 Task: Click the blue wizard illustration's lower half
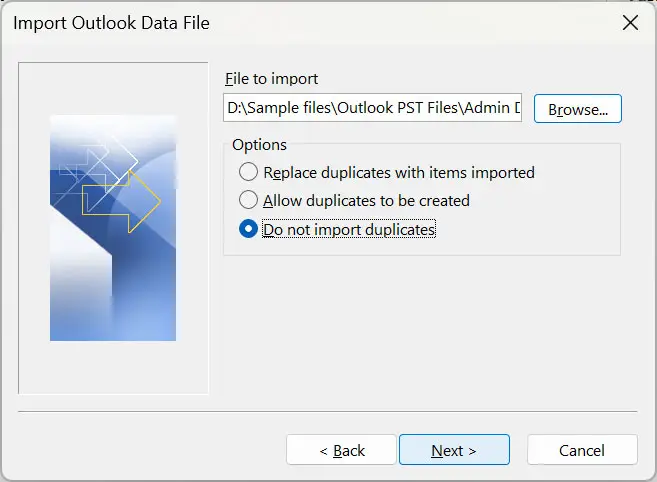[113, 290]
